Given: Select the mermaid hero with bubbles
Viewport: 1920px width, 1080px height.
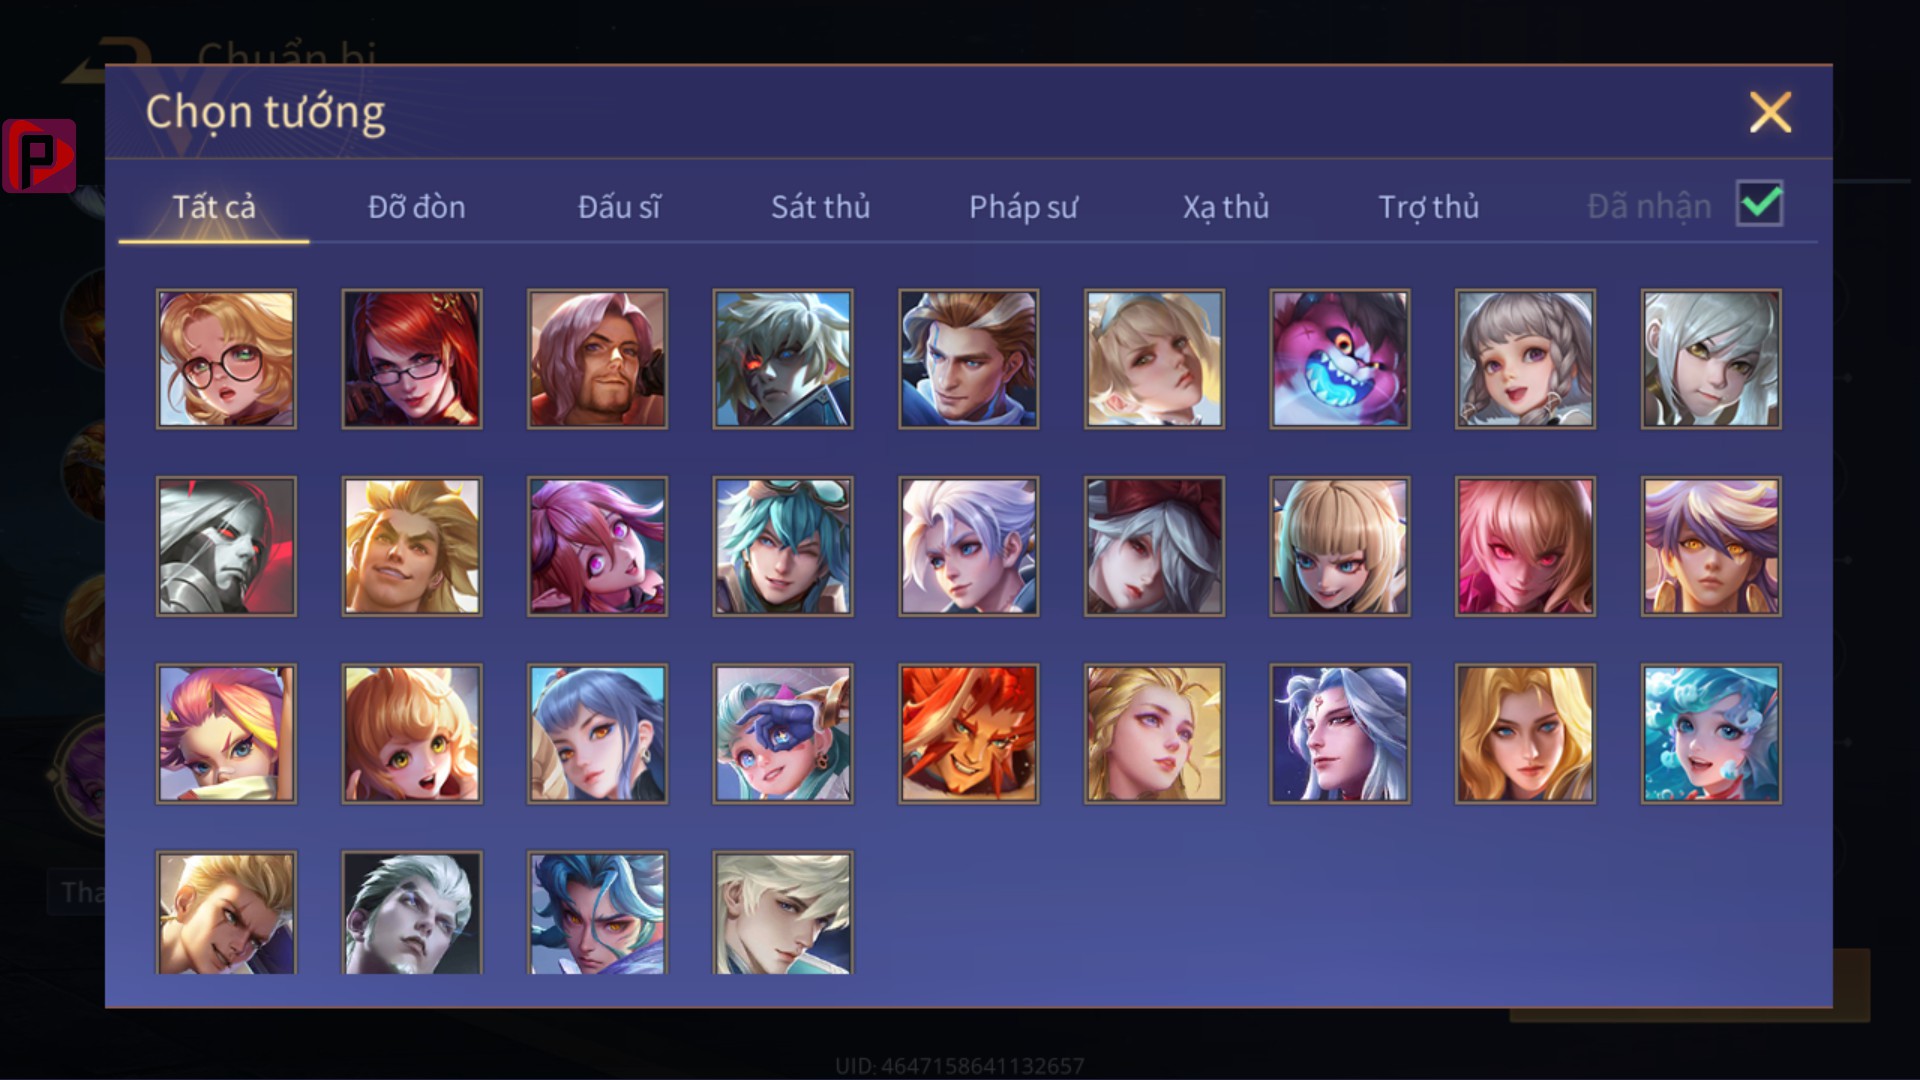Looking at the screenshot, I should (1711, 734).
